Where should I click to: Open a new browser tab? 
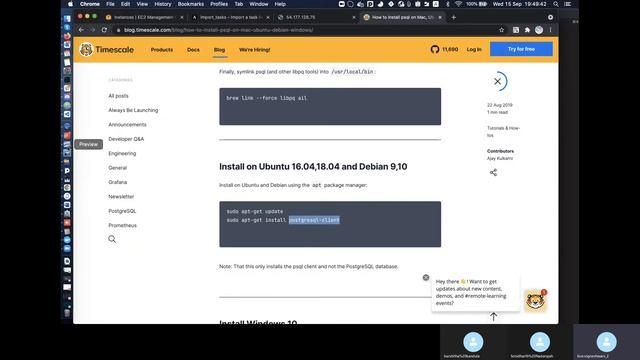pyautogui.click(x=453, y=17)
